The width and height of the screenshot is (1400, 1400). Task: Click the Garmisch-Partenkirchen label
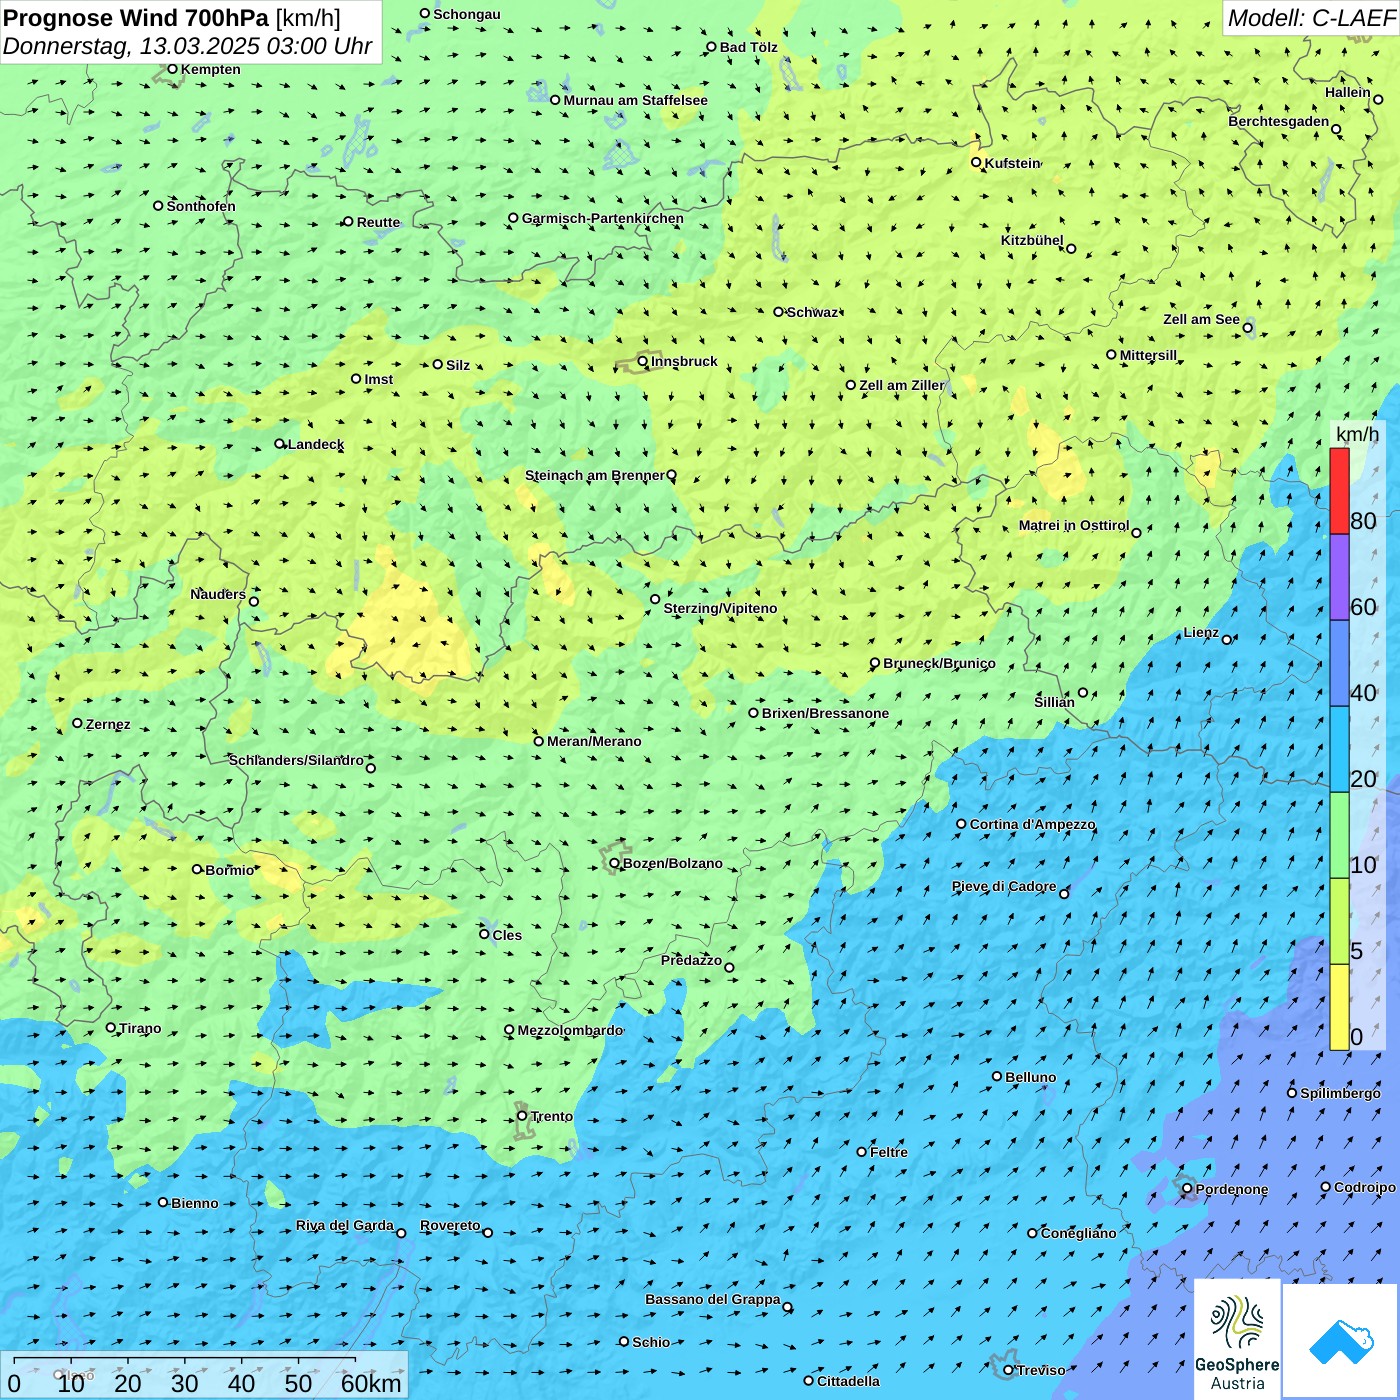tap(603, 218)
